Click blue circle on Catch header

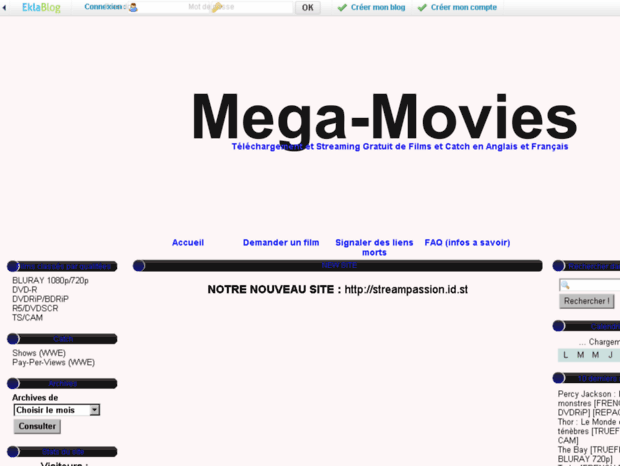(x=13, y=339)
